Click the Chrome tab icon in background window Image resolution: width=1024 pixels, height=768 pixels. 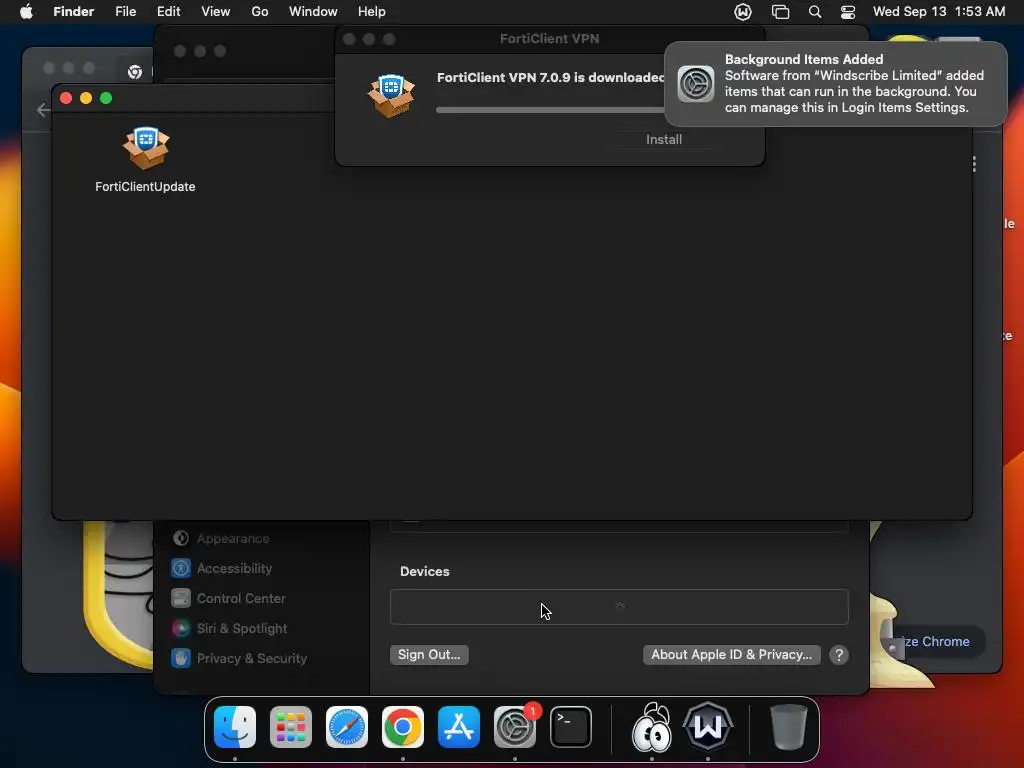[x=135, y=72]
